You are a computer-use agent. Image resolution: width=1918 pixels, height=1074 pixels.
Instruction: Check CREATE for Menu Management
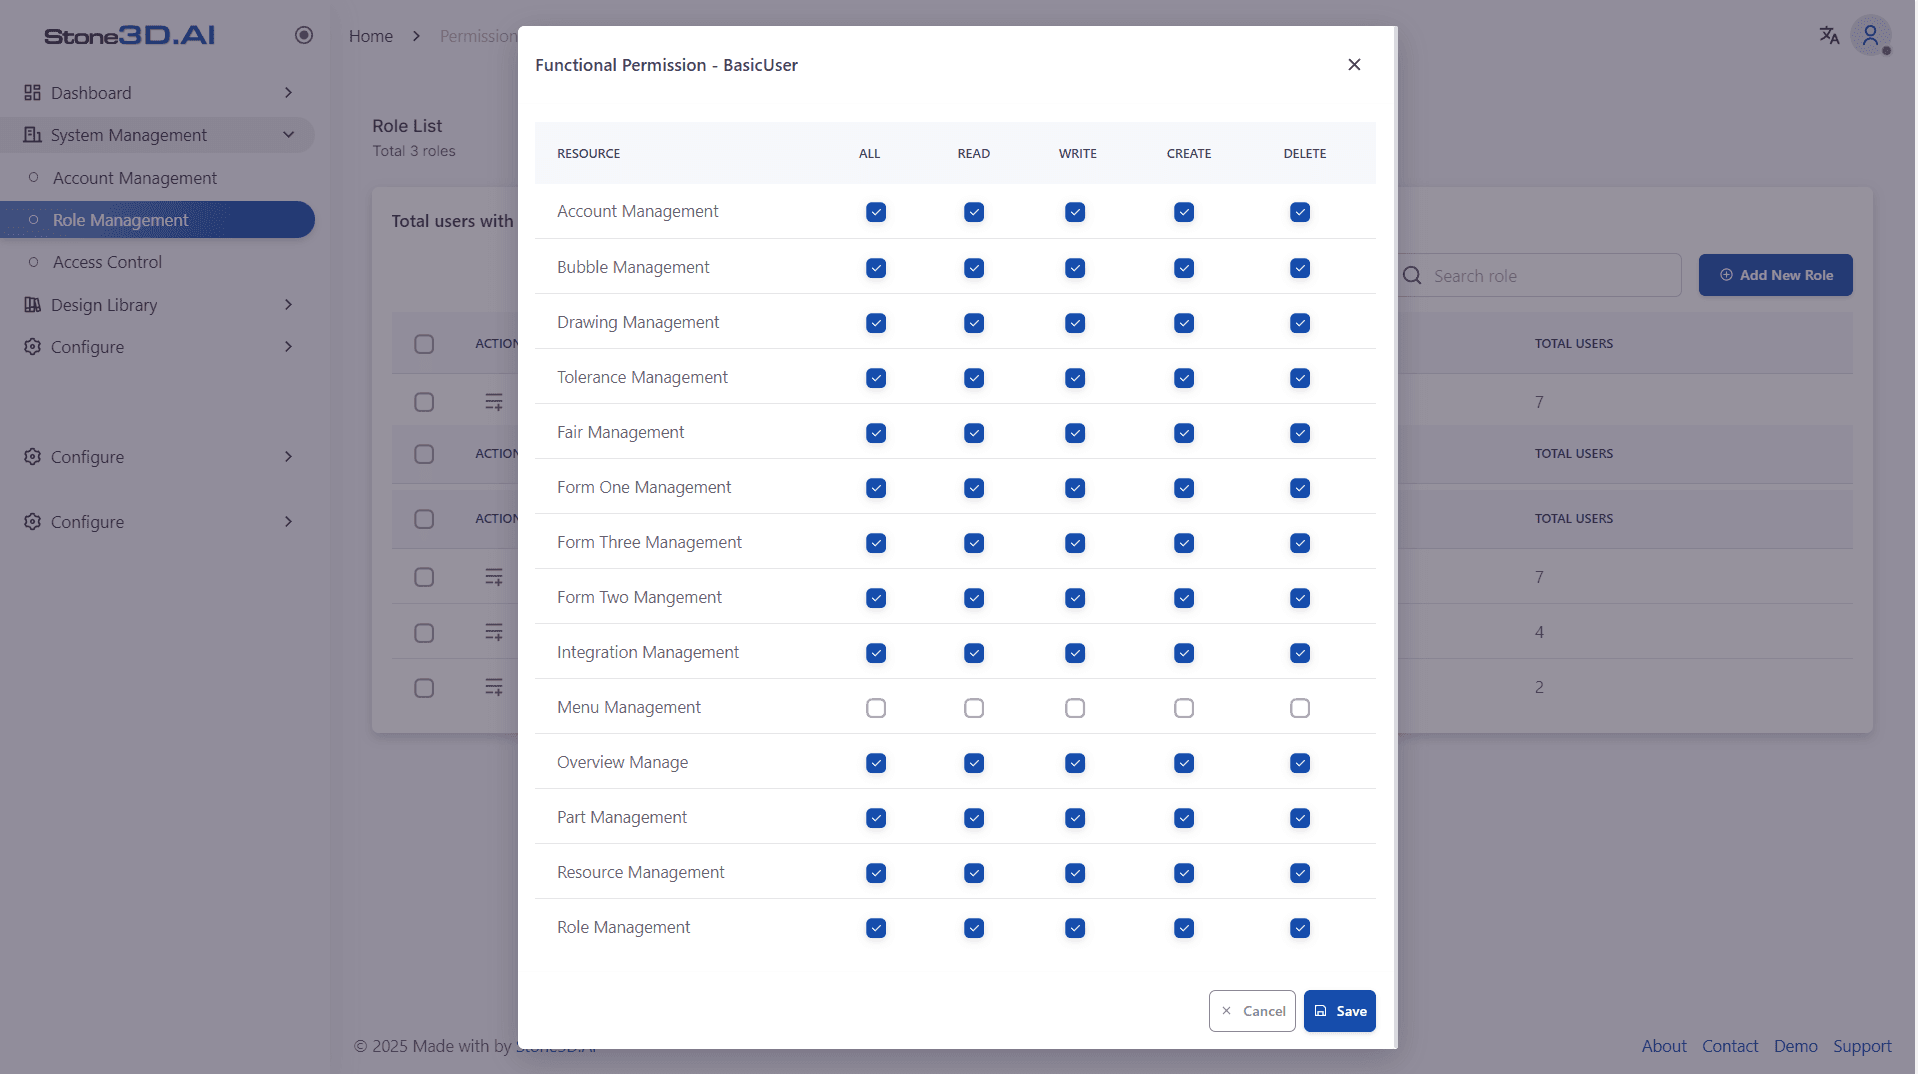[1184, 708]
